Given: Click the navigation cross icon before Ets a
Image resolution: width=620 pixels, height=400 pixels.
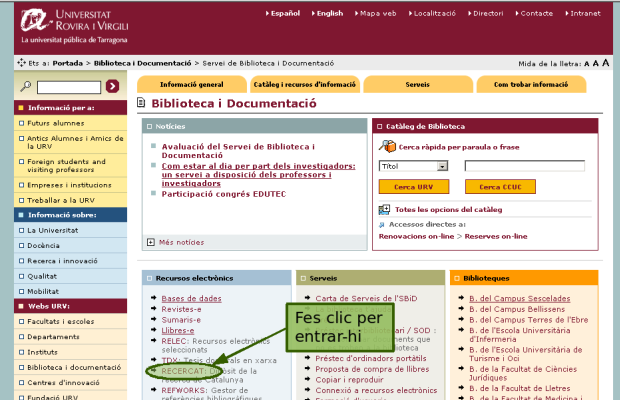Looking at the screenshot, I should coord(21,63).
